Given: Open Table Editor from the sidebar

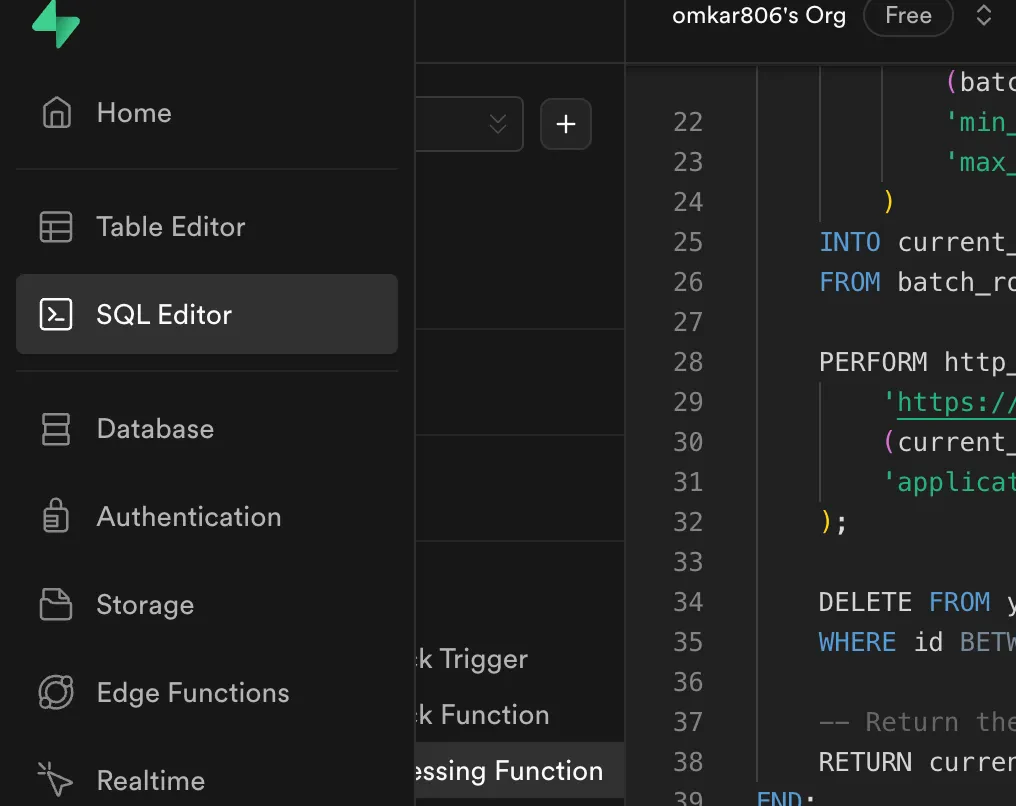Looking at the screenshot, I should point(57,226).
